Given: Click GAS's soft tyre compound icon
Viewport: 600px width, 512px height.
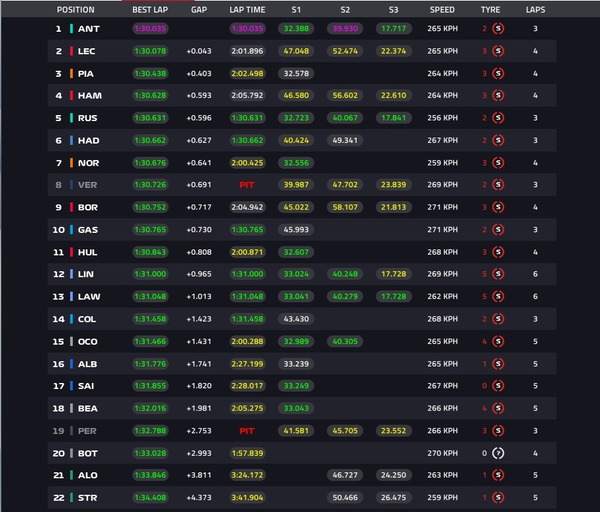Looking at the screenshot, I should [498, 230].
